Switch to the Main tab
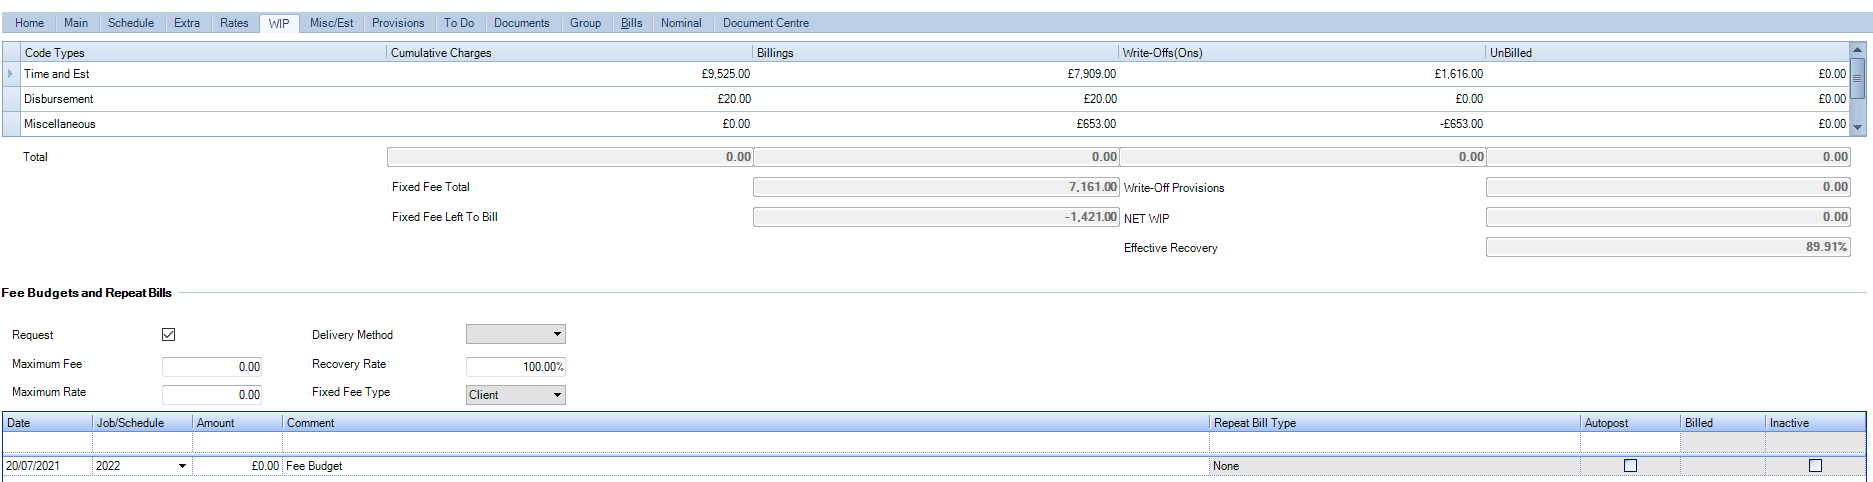 pyautogui.click(x=76, y=23)
